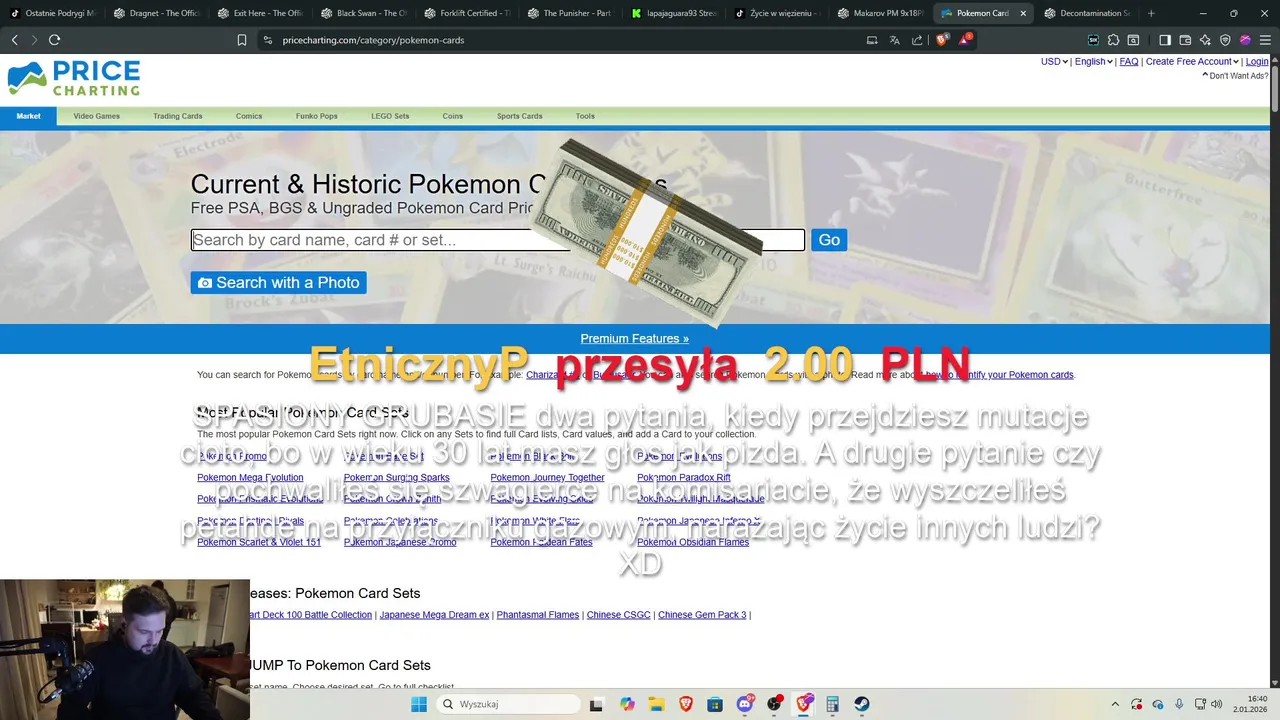Screen dimensions: 1280x720
Task: Open Phantasmal Flames new release link
Action: click(538, 615)
